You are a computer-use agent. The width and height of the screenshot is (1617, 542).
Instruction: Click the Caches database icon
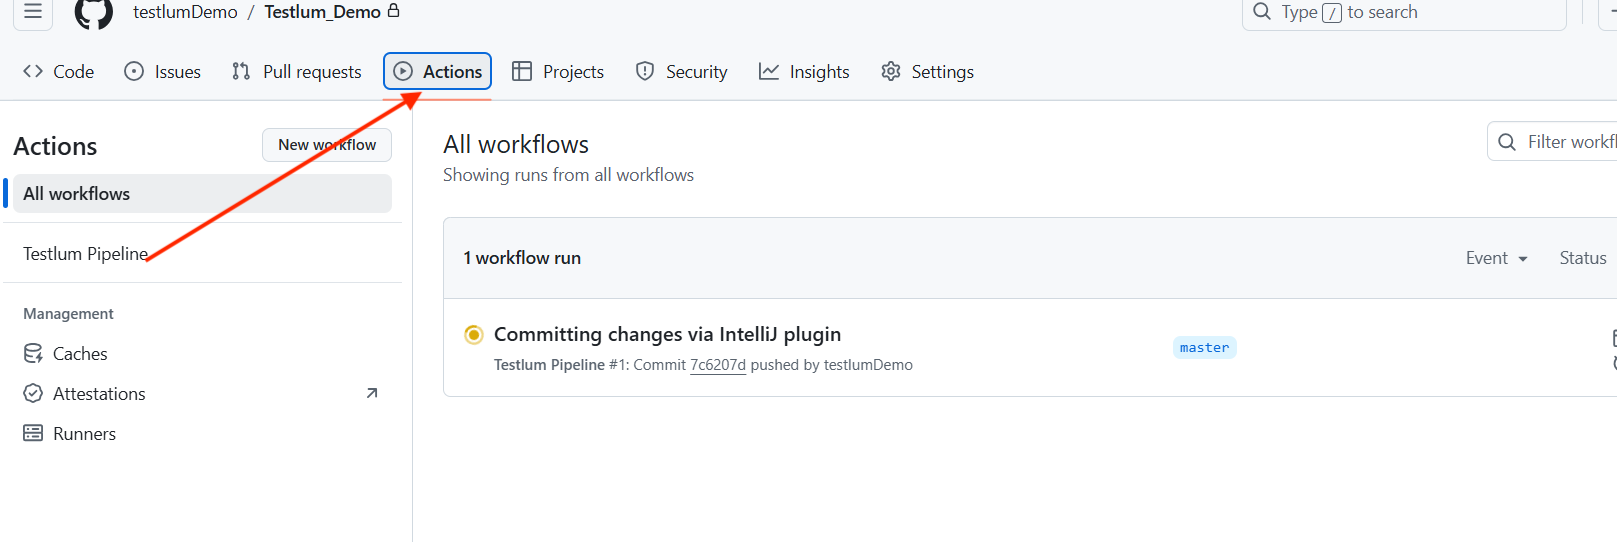coord(33,354)
